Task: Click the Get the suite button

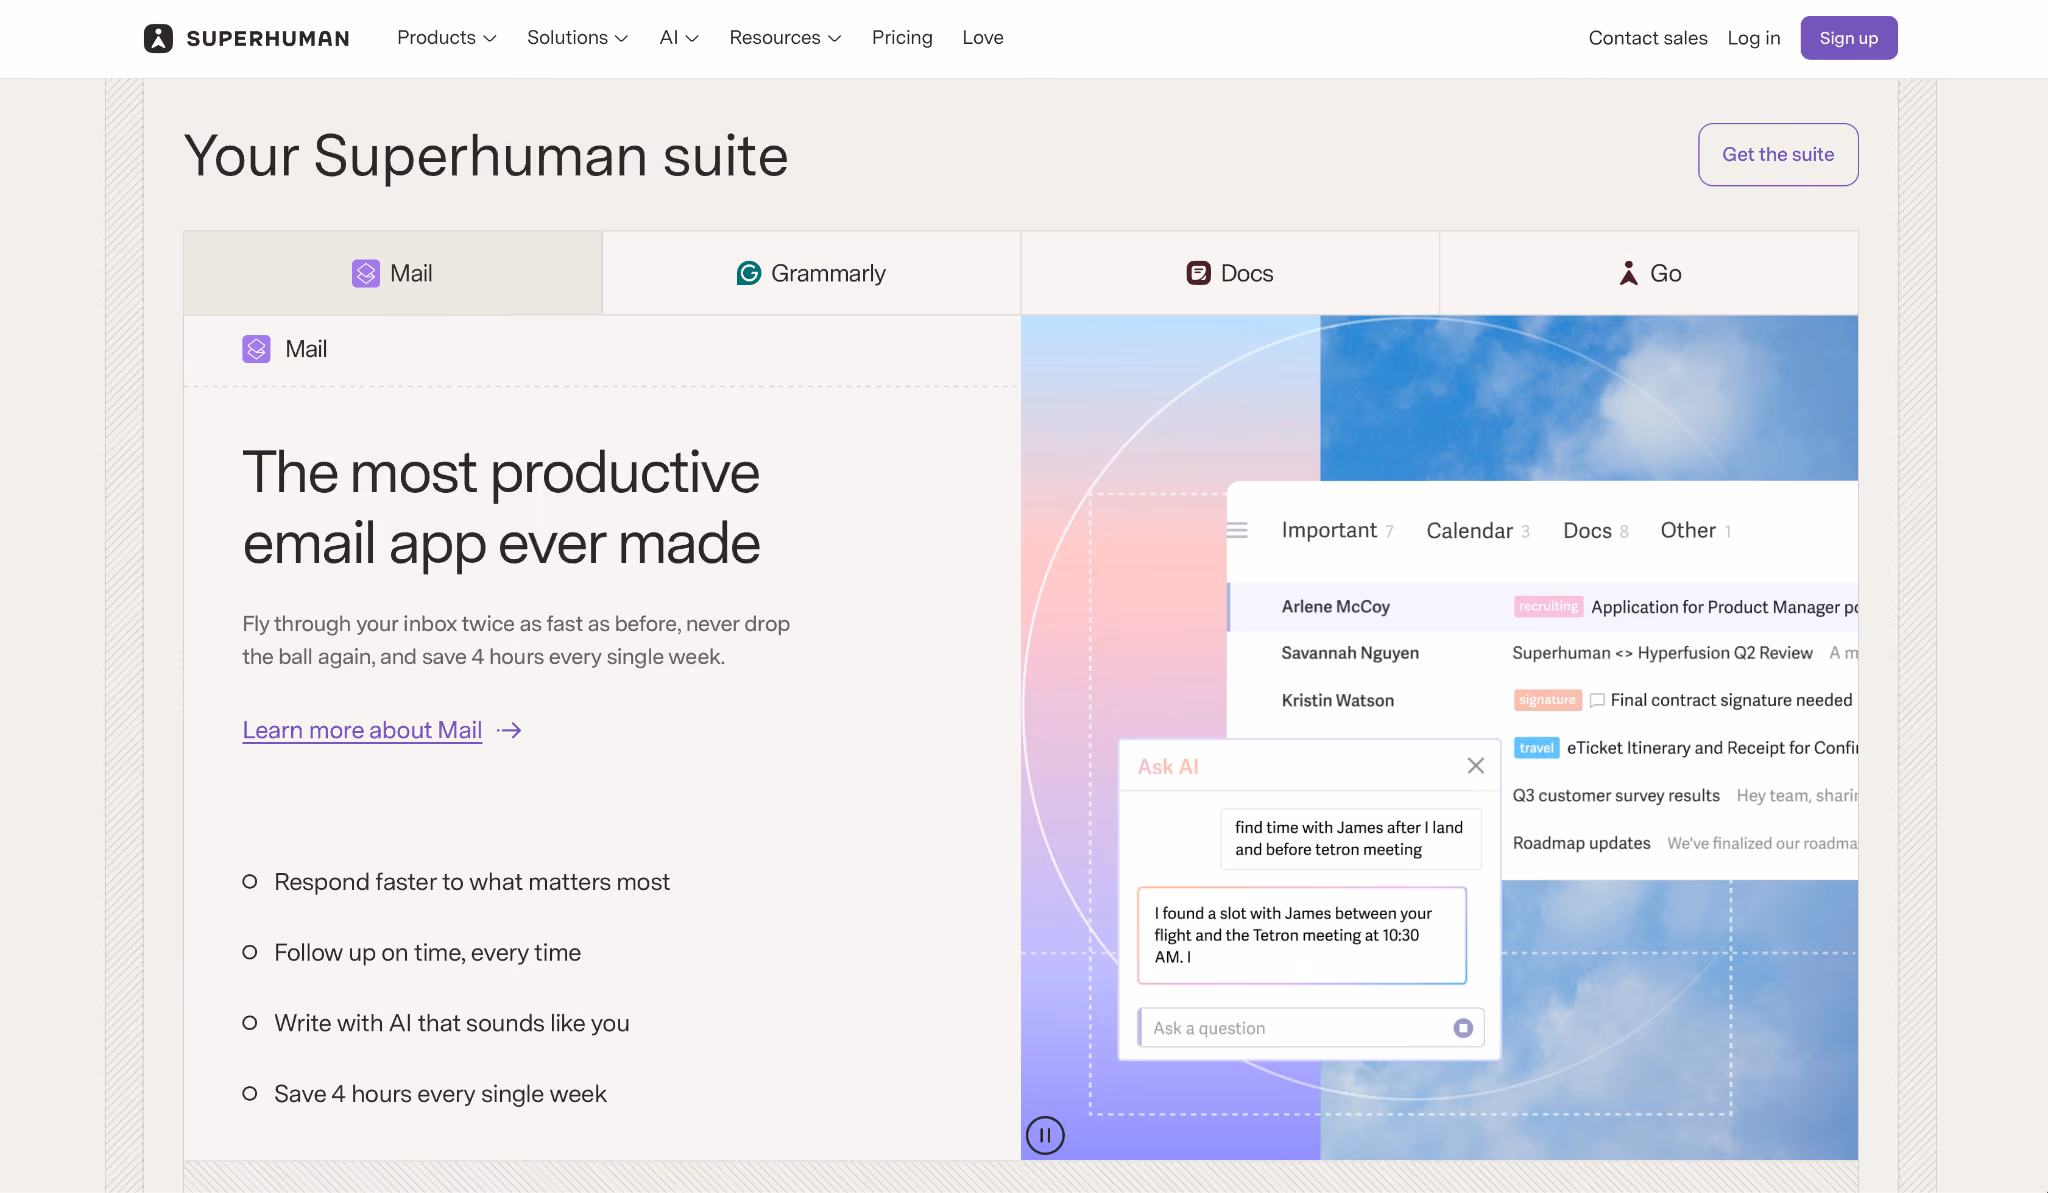Action: pos(1778,155)
